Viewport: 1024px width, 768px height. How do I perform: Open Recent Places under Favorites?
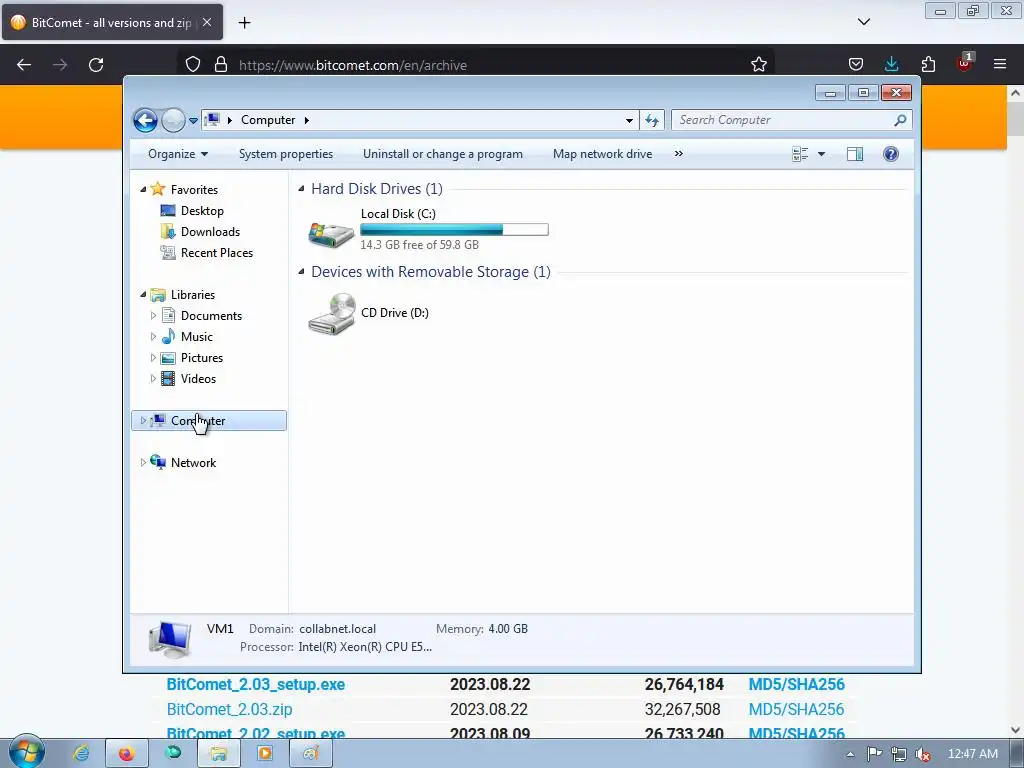(x=217, y=253)
